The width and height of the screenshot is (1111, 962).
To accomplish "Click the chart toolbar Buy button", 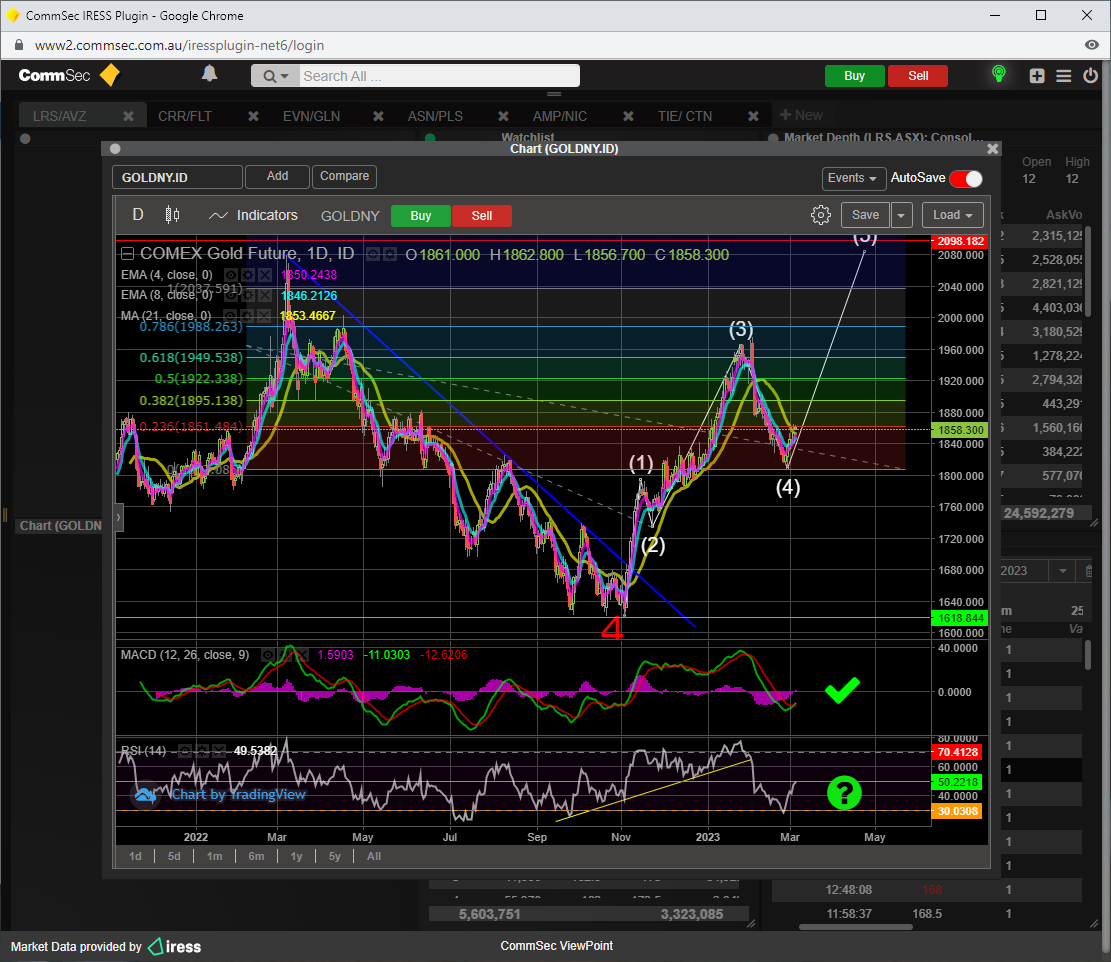I will click(421, 216).
